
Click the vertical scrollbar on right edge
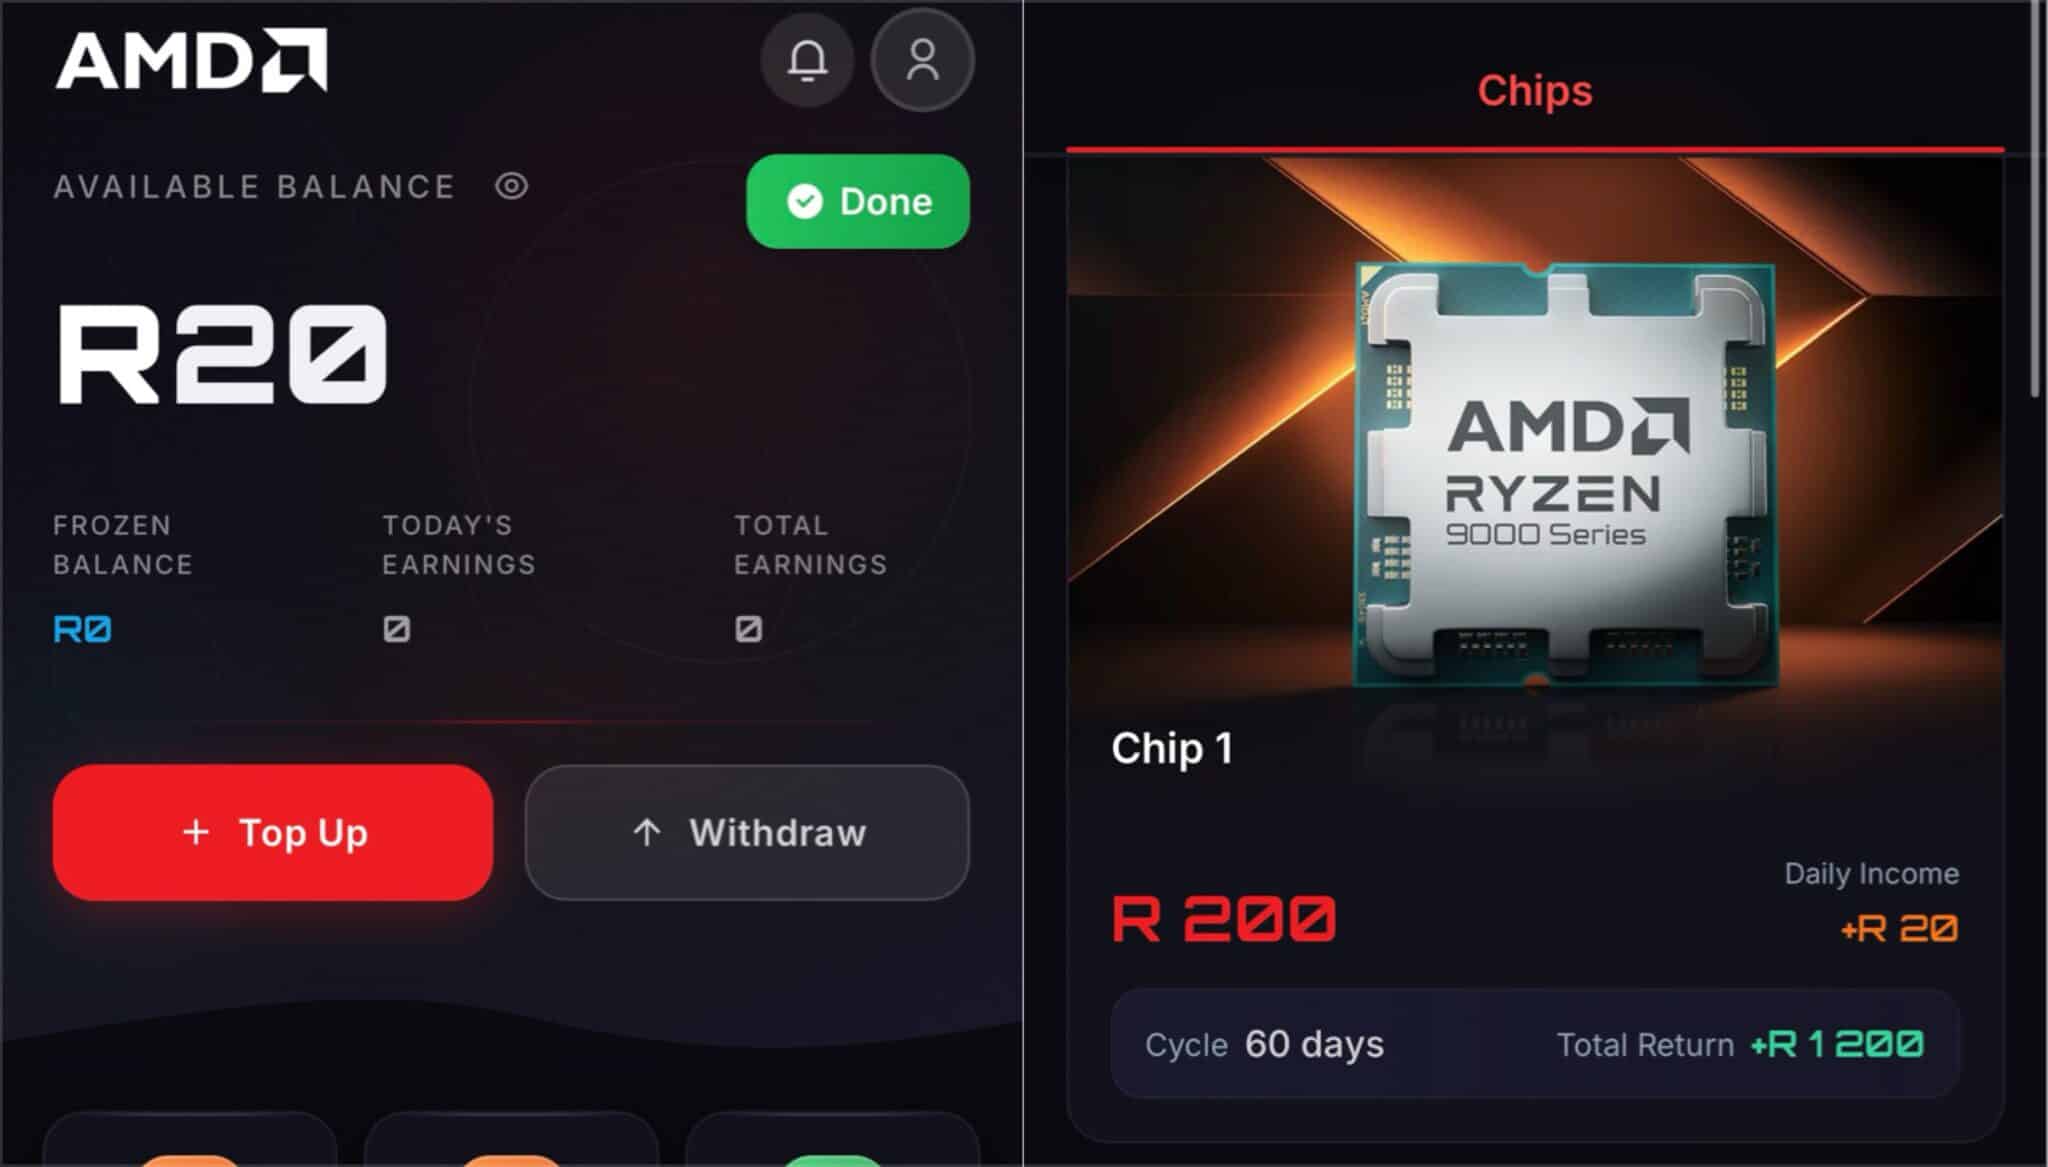tap(2035, 200)
